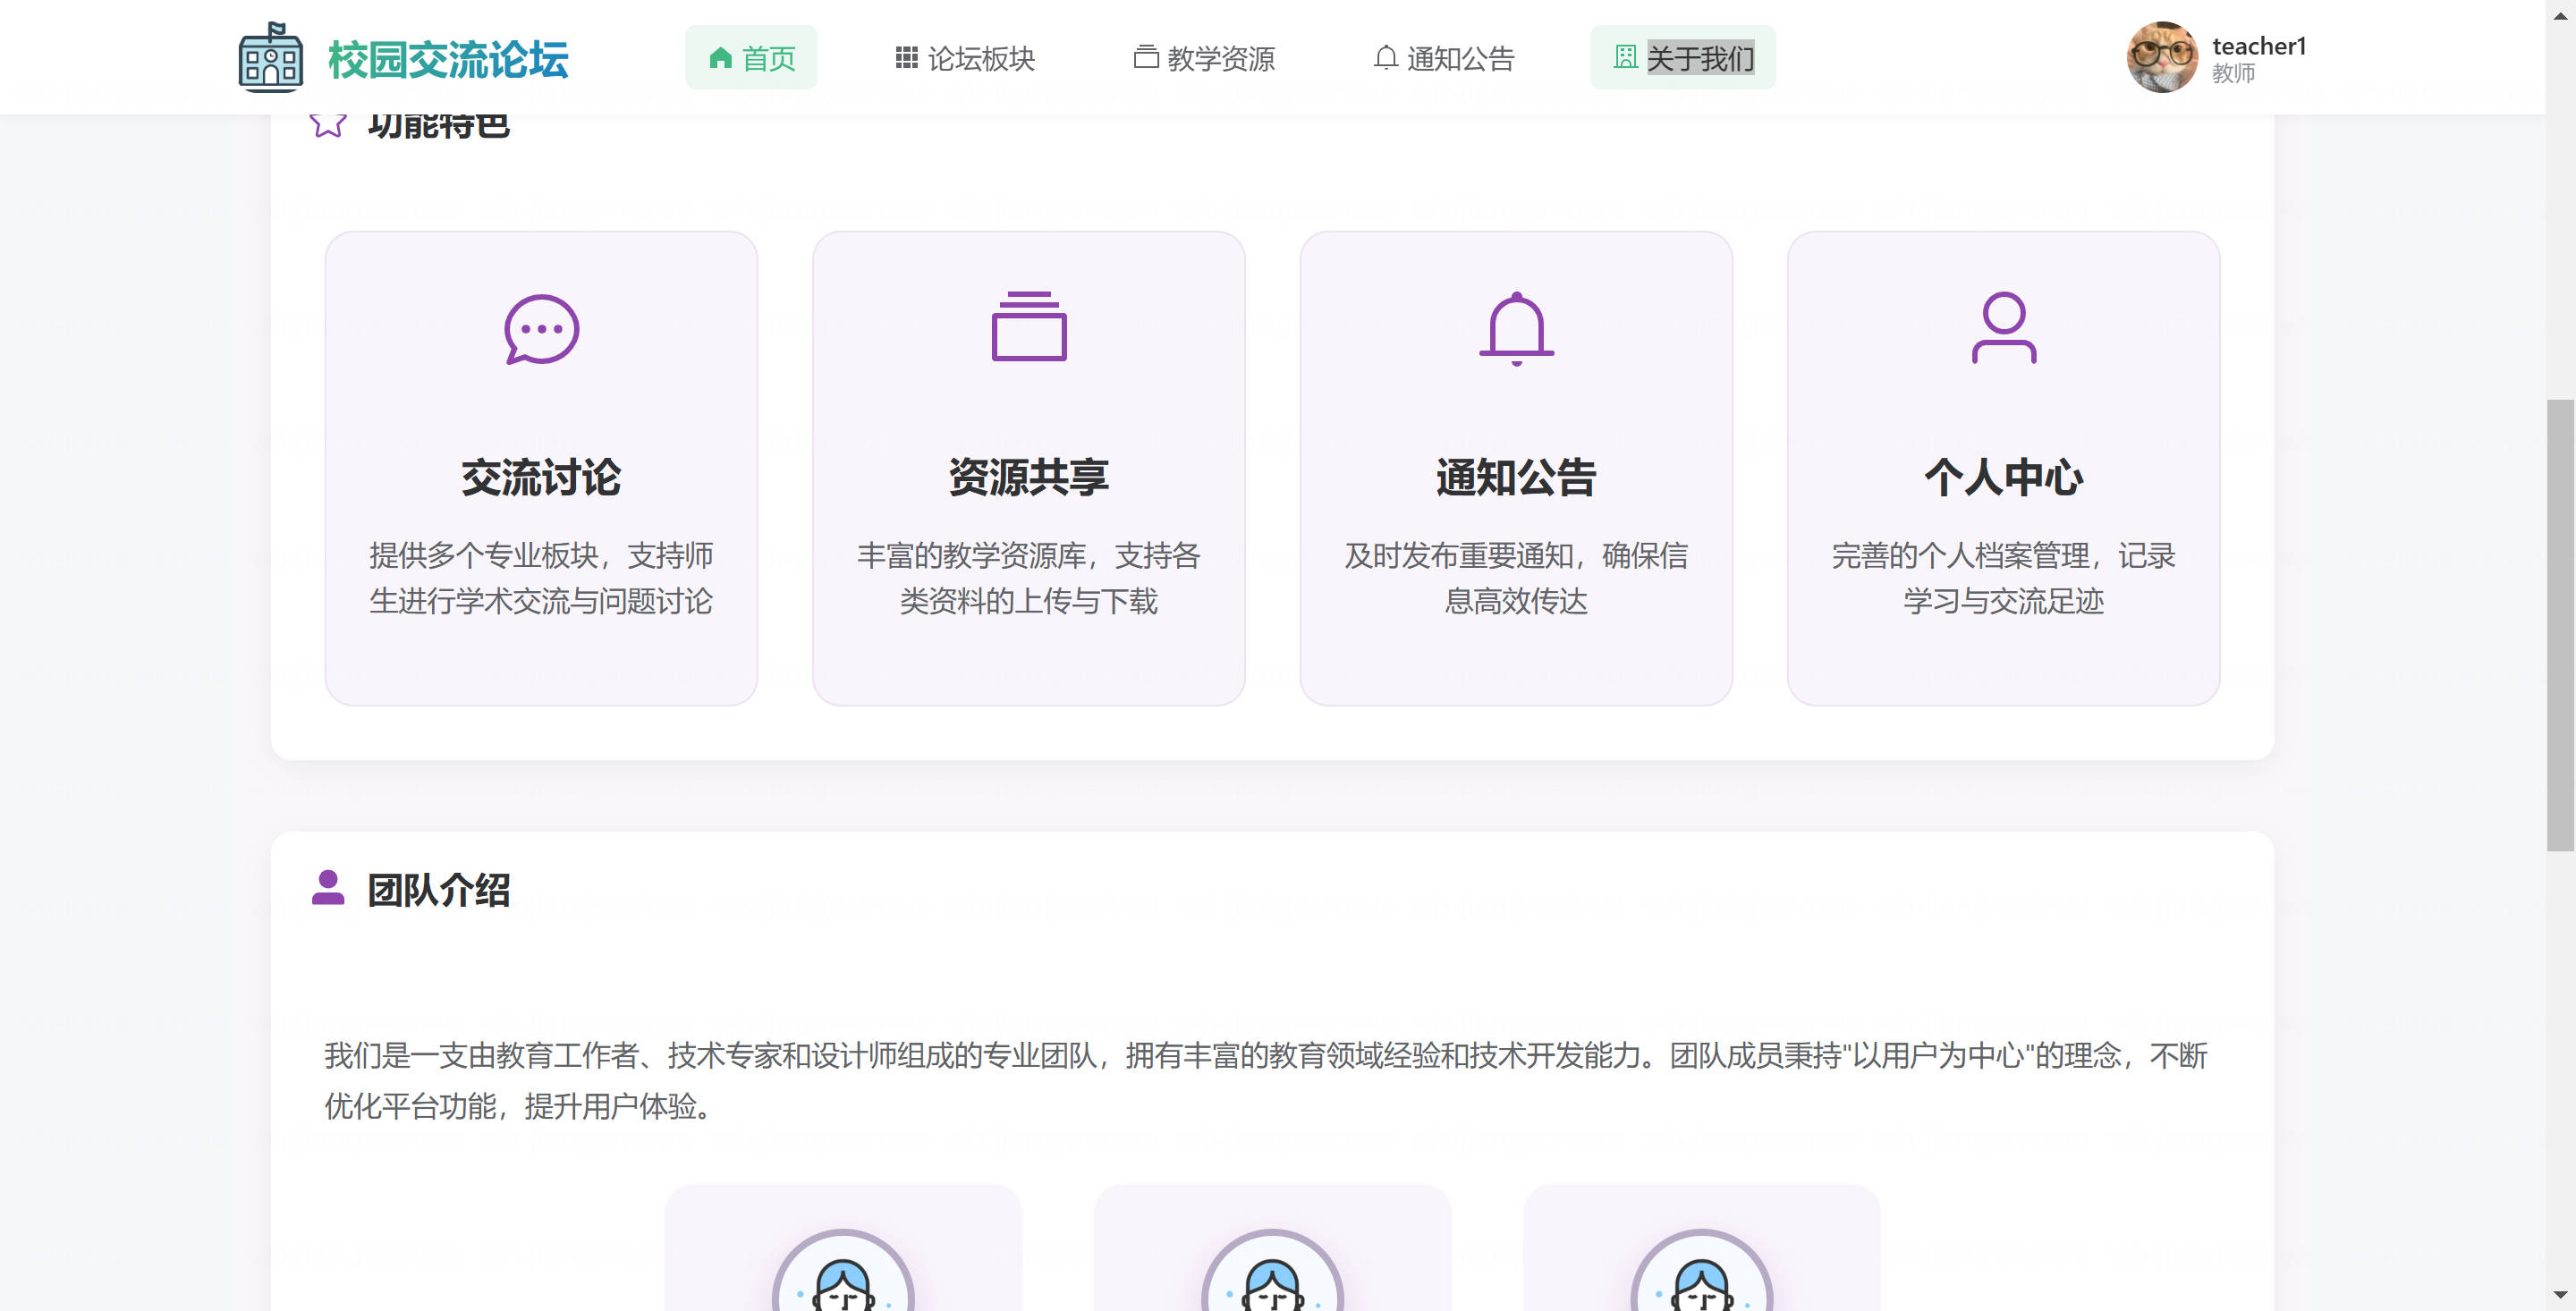Click the teacher1 username
2576x1311 pixels.
2259,46
